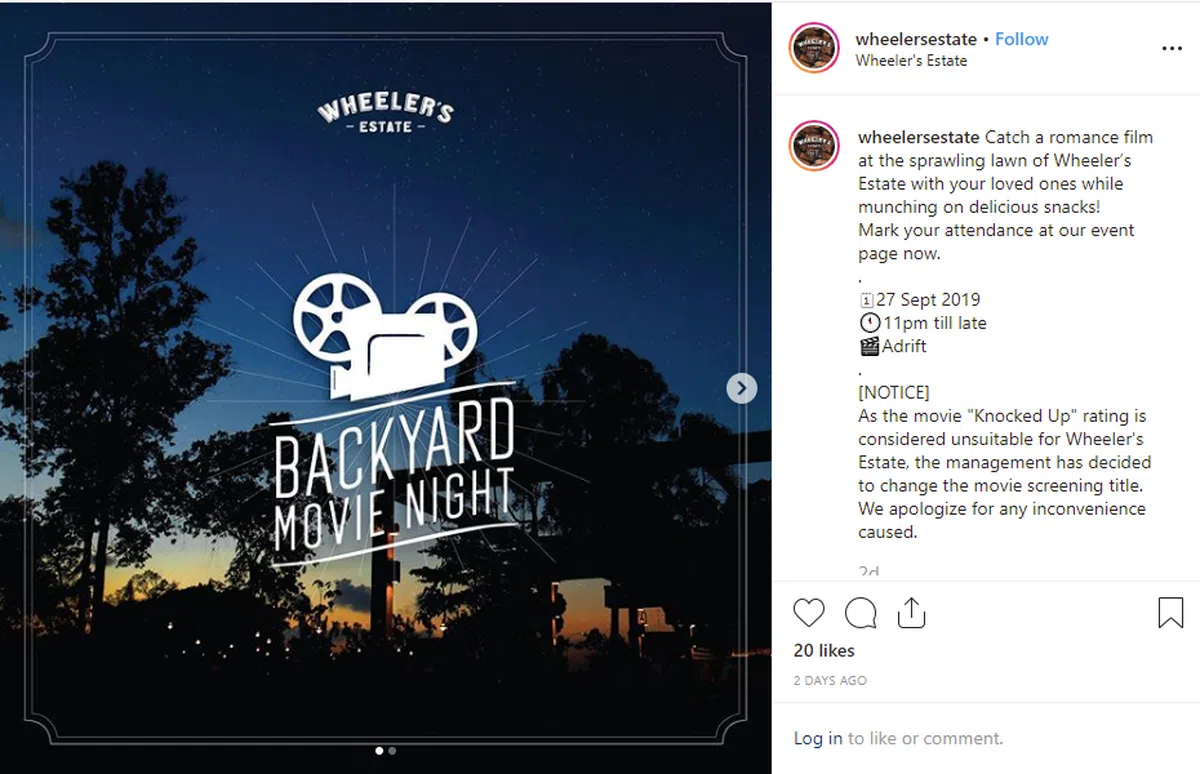The image size is (1200, 774).
Task: Click the wheelersestate avatar in the post header
Action: point(814,48)
